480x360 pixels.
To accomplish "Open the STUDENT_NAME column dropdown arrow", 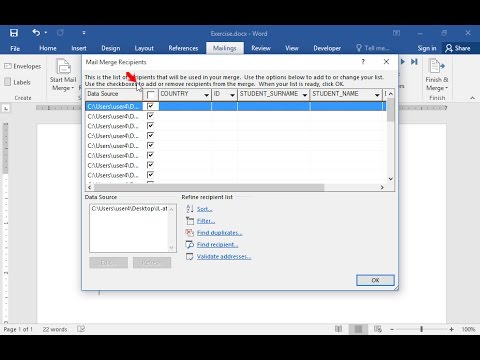I will click(377, 95).
